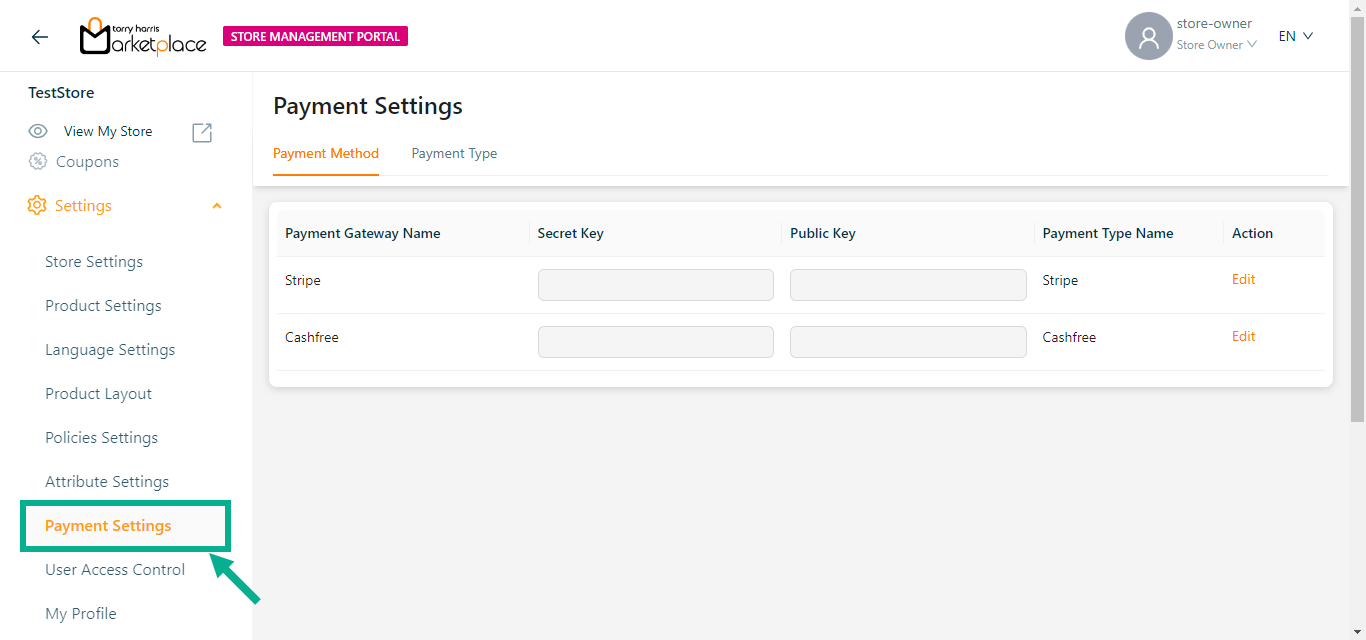Click the Cashfree Public Key field
This screenshot has width=1366, height=640.
click(x=908, y=342)
